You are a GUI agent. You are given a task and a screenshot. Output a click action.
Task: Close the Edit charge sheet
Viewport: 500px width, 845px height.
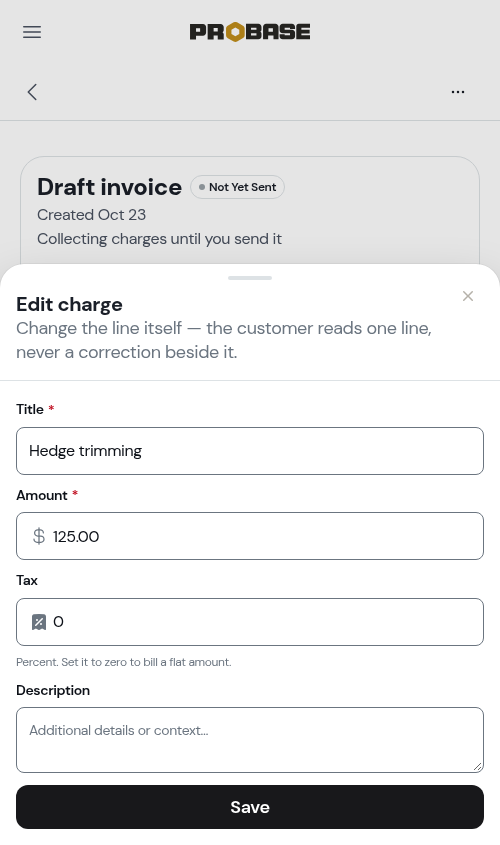pyautogui.click(x=468, y=296)
